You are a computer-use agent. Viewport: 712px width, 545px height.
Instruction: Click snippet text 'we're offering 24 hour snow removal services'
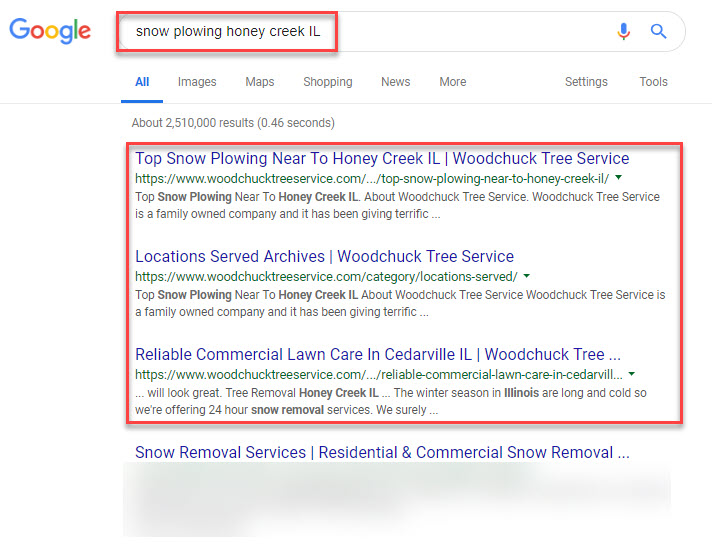click(253, 410)
